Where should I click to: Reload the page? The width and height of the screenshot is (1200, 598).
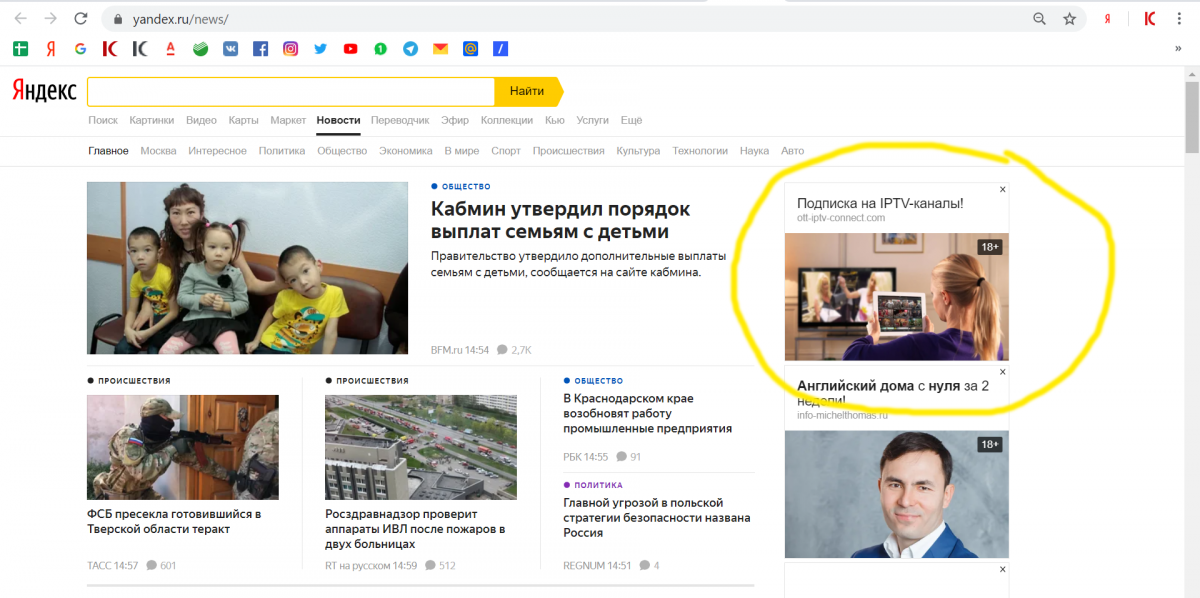point(81,19)
